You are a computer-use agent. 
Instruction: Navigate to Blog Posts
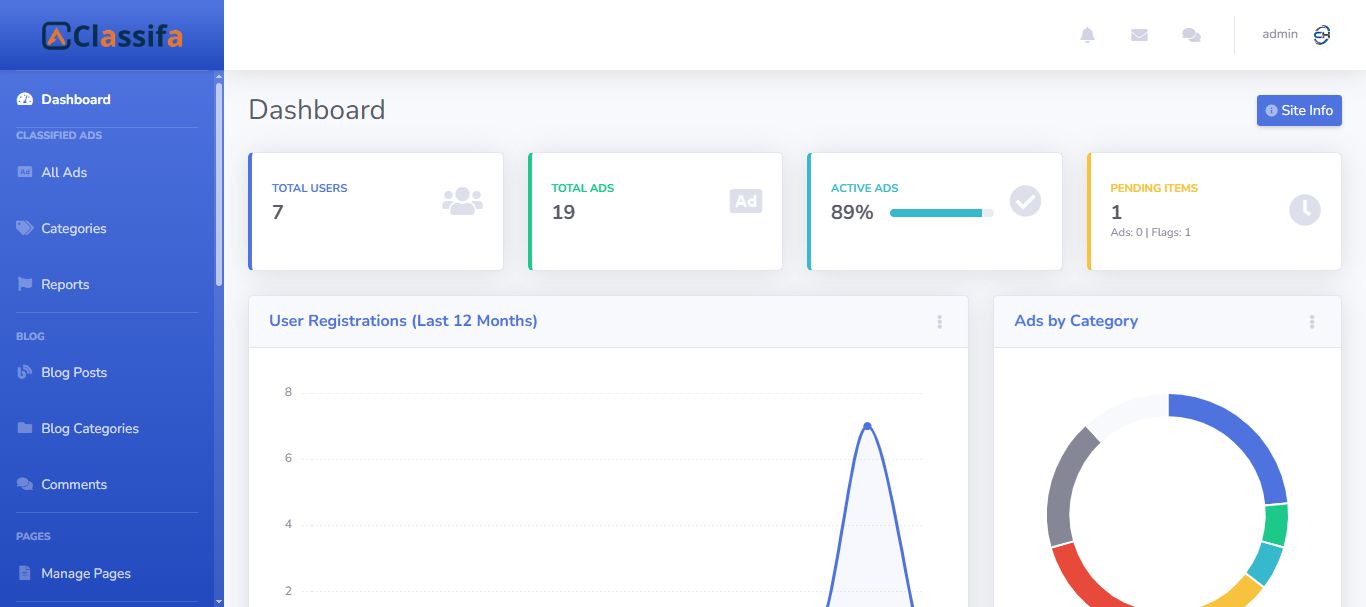point(73,372)
